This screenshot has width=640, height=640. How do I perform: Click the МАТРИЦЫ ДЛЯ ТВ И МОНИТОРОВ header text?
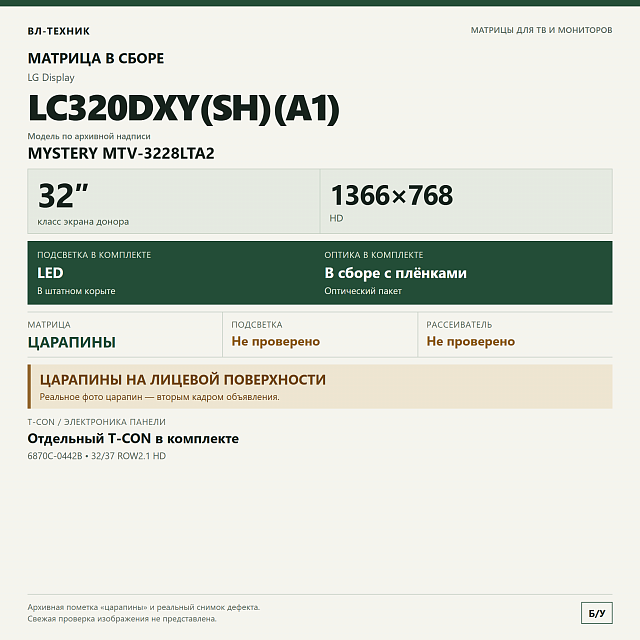(541, 30)
